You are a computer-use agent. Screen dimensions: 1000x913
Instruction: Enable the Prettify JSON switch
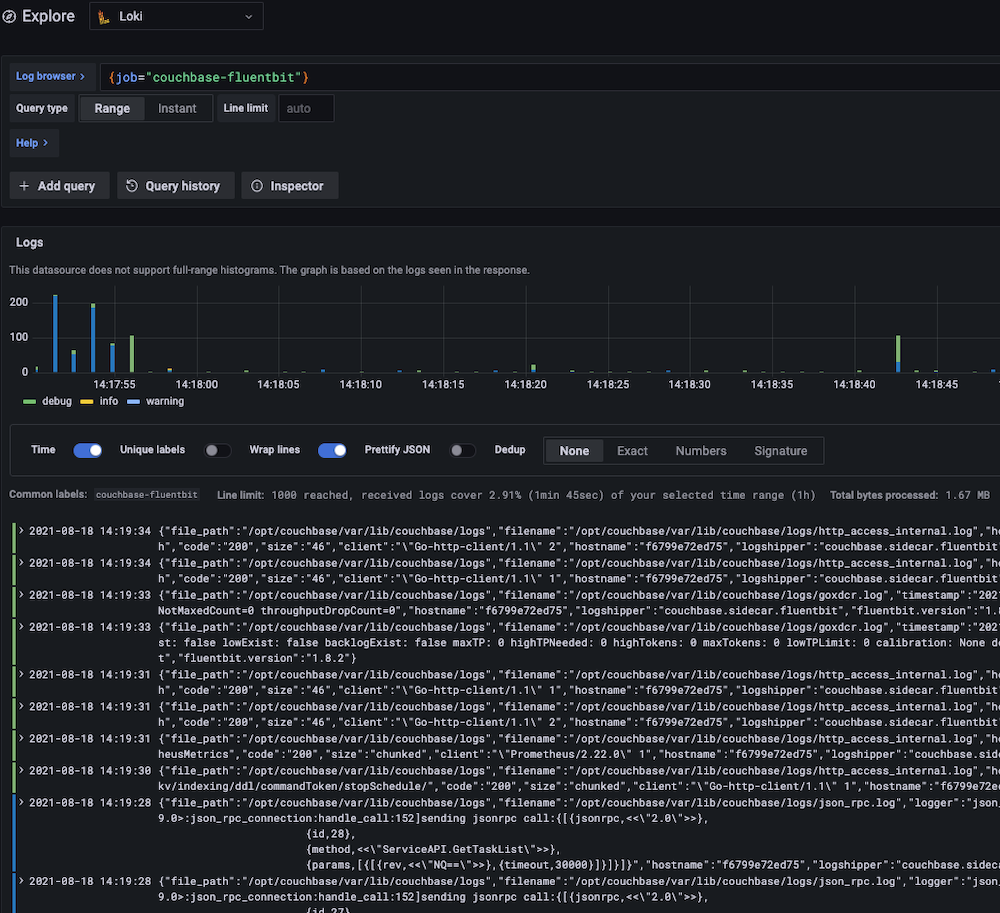[x=462, y=450]
